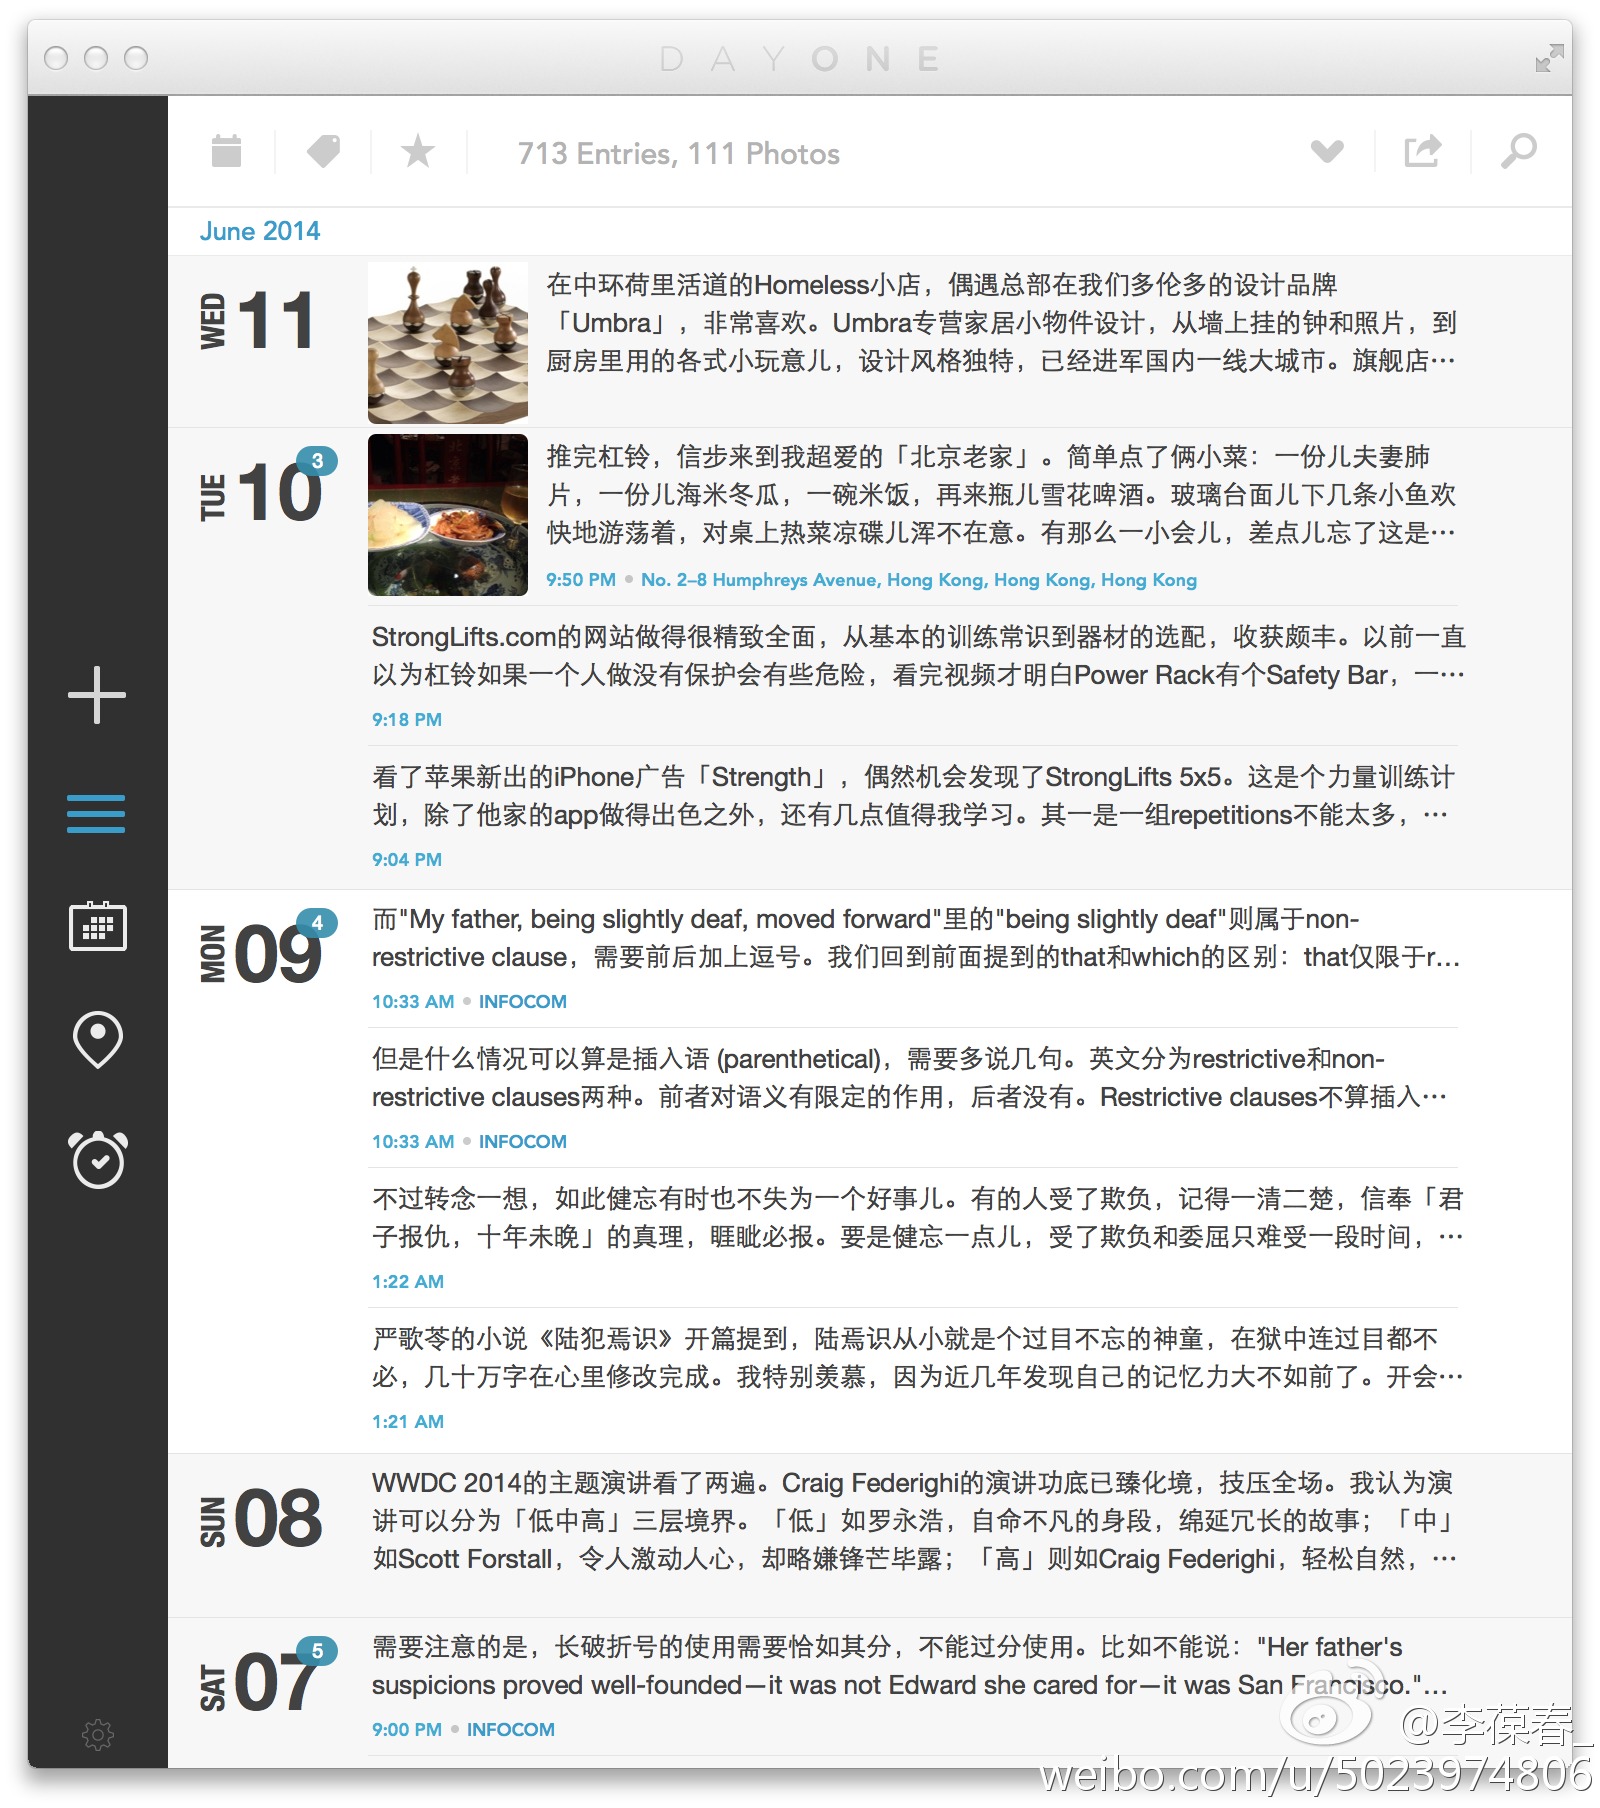Create a new entry with plus icon
The image size is (1600, 1808).
click(97, 695)
